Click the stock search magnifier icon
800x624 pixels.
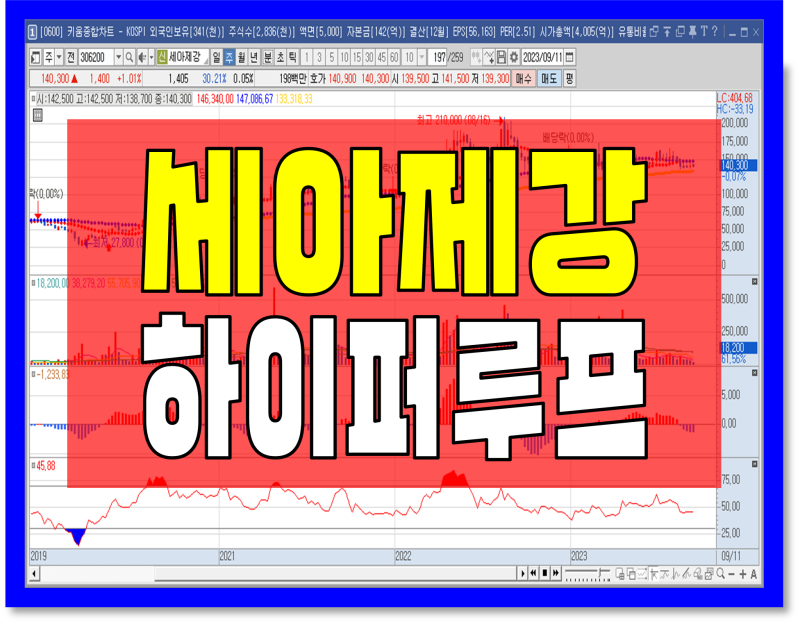[130, 57]
